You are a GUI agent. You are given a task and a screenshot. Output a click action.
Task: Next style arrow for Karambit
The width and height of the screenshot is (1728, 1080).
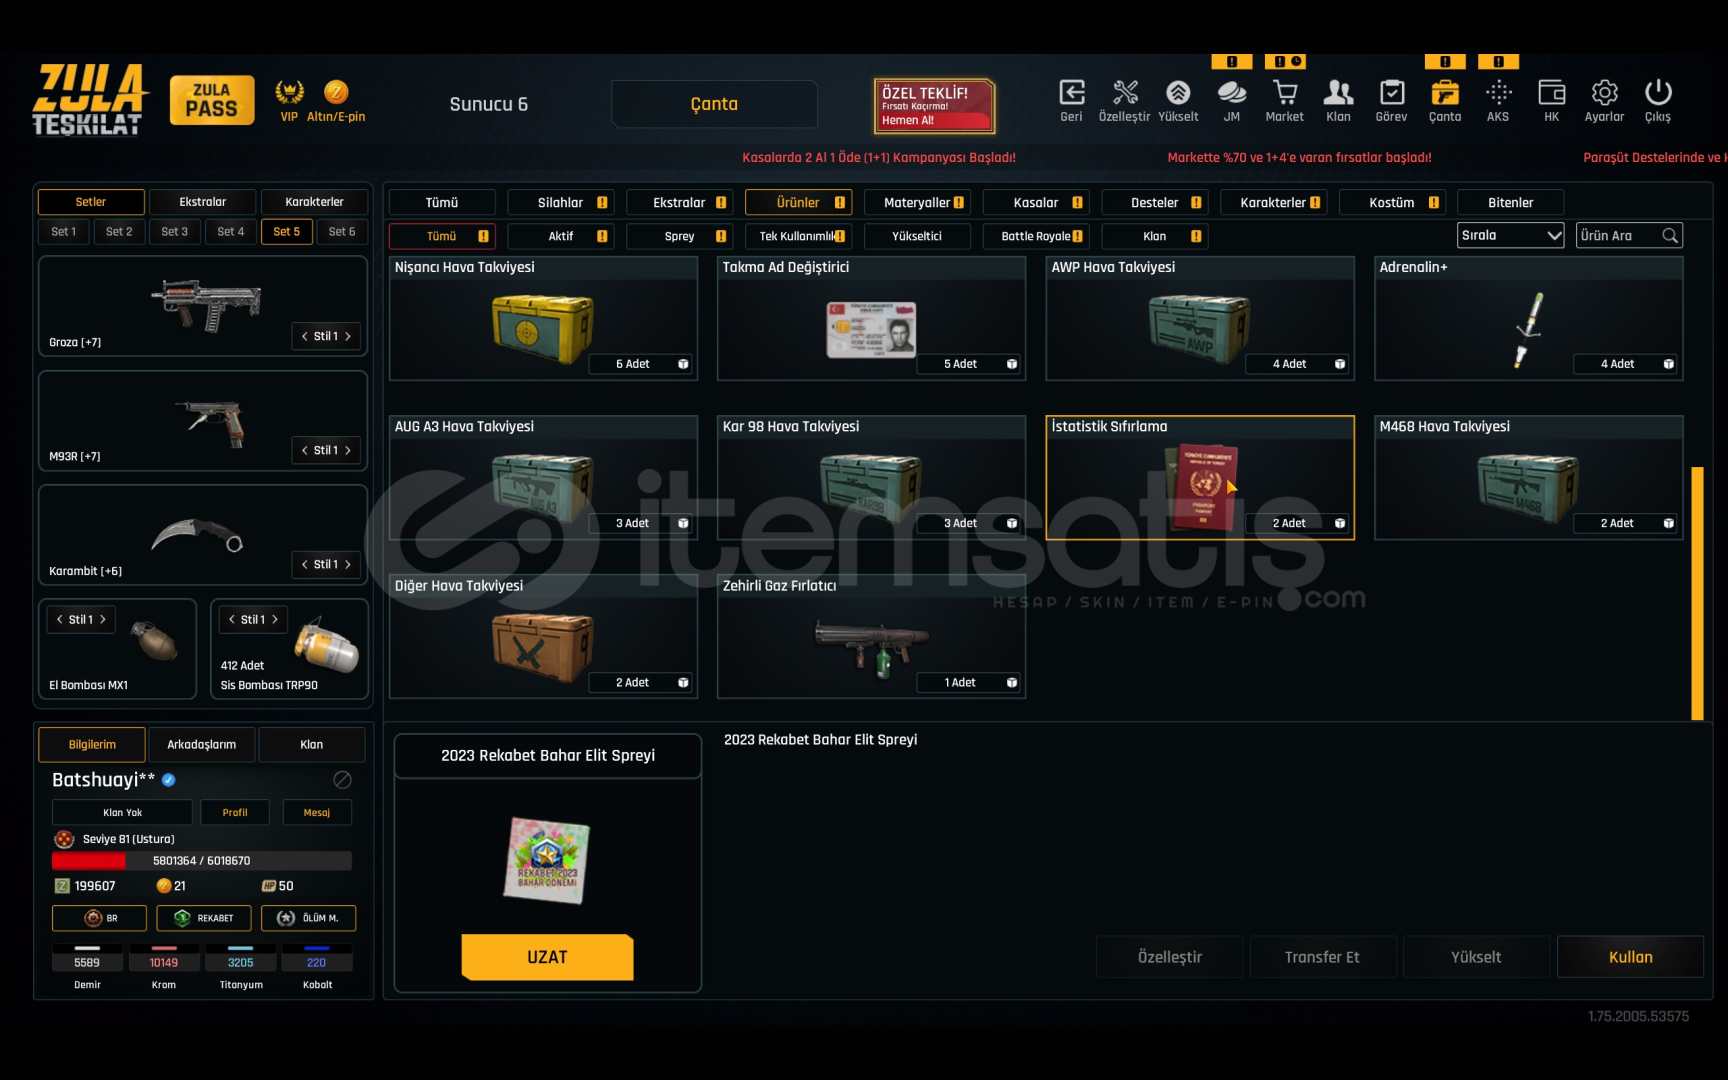tap(348, 565)
